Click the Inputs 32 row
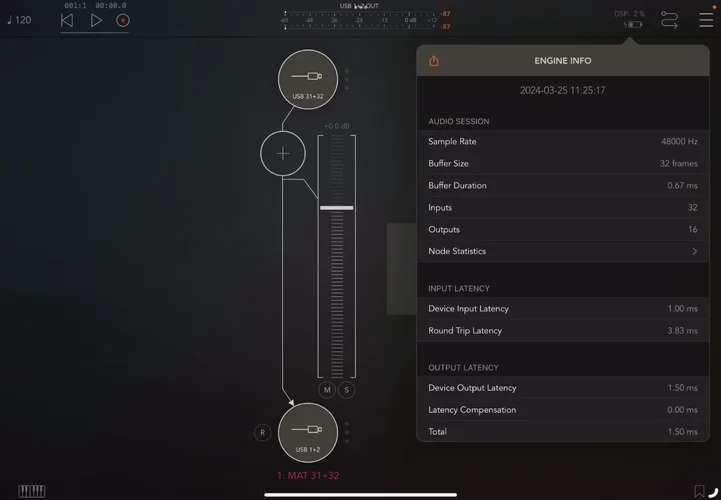The height and width of the screenshot is (500, 721). pyautogui.click(x=563, y=207)
